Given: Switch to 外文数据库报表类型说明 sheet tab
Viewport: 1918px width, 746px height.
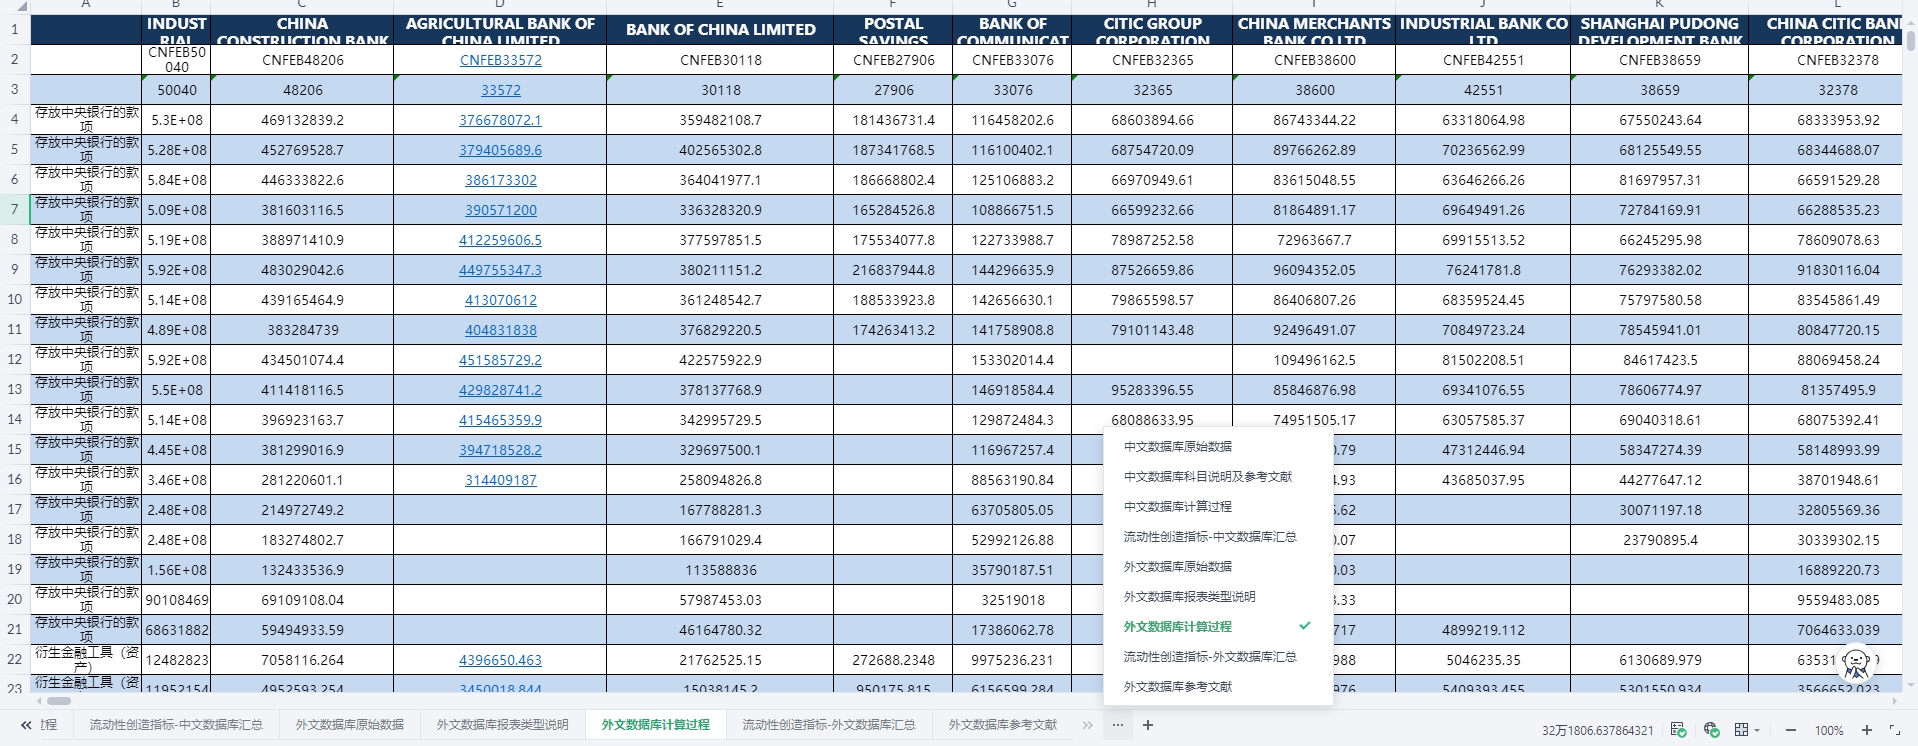Looking at the screenshot, I should click(502, 725).
